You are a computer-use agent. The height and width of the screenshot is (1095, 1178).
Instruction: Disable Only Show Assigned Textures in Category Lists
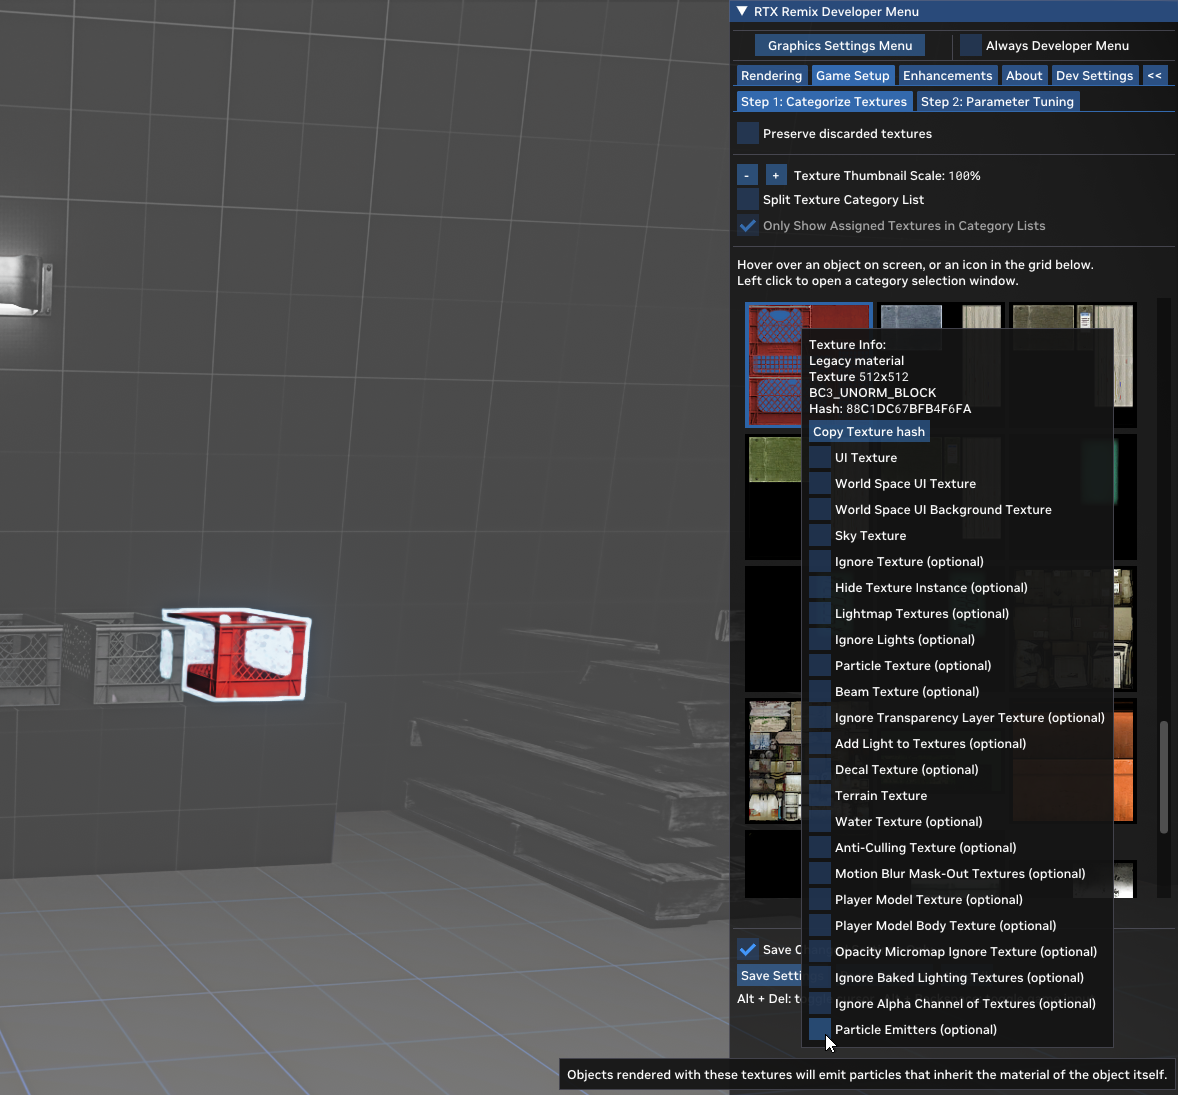[x=747, y=225]
